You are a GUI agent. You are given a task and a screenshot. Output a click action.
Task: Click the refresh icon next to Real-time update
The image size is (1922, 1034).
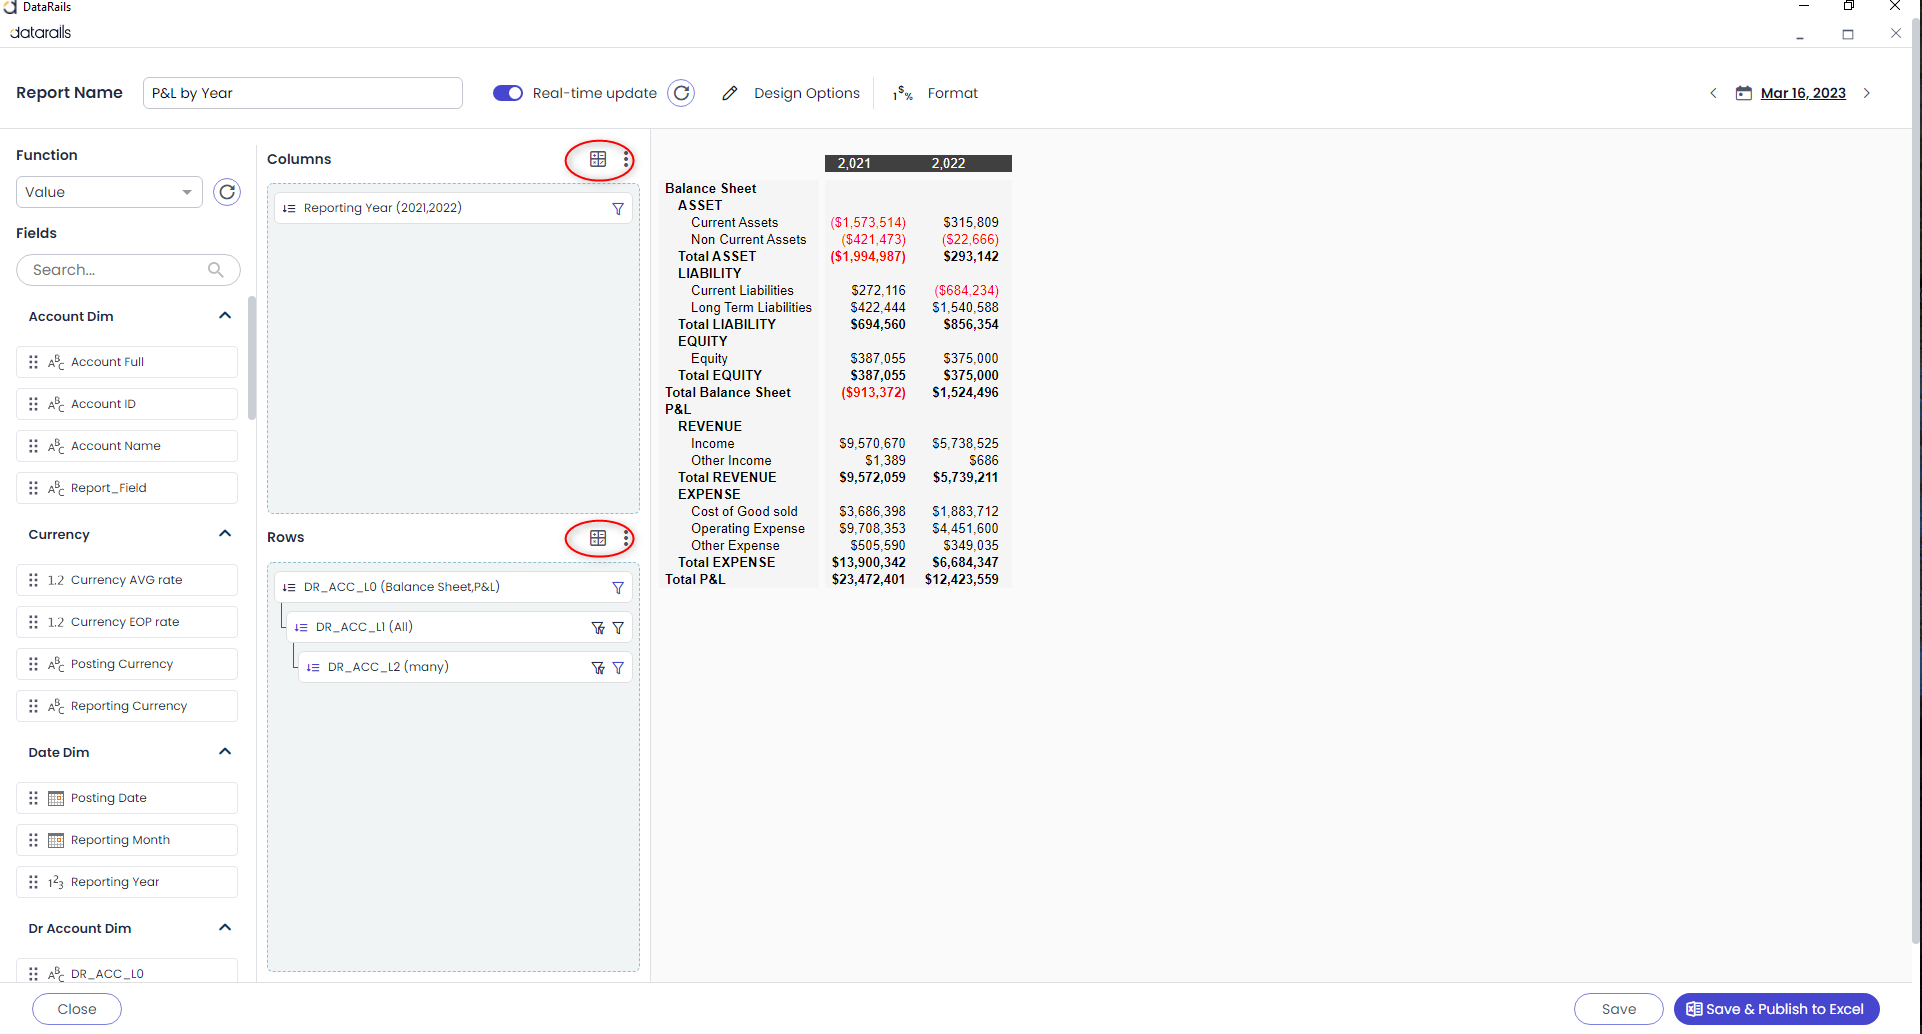click(681, 93)
